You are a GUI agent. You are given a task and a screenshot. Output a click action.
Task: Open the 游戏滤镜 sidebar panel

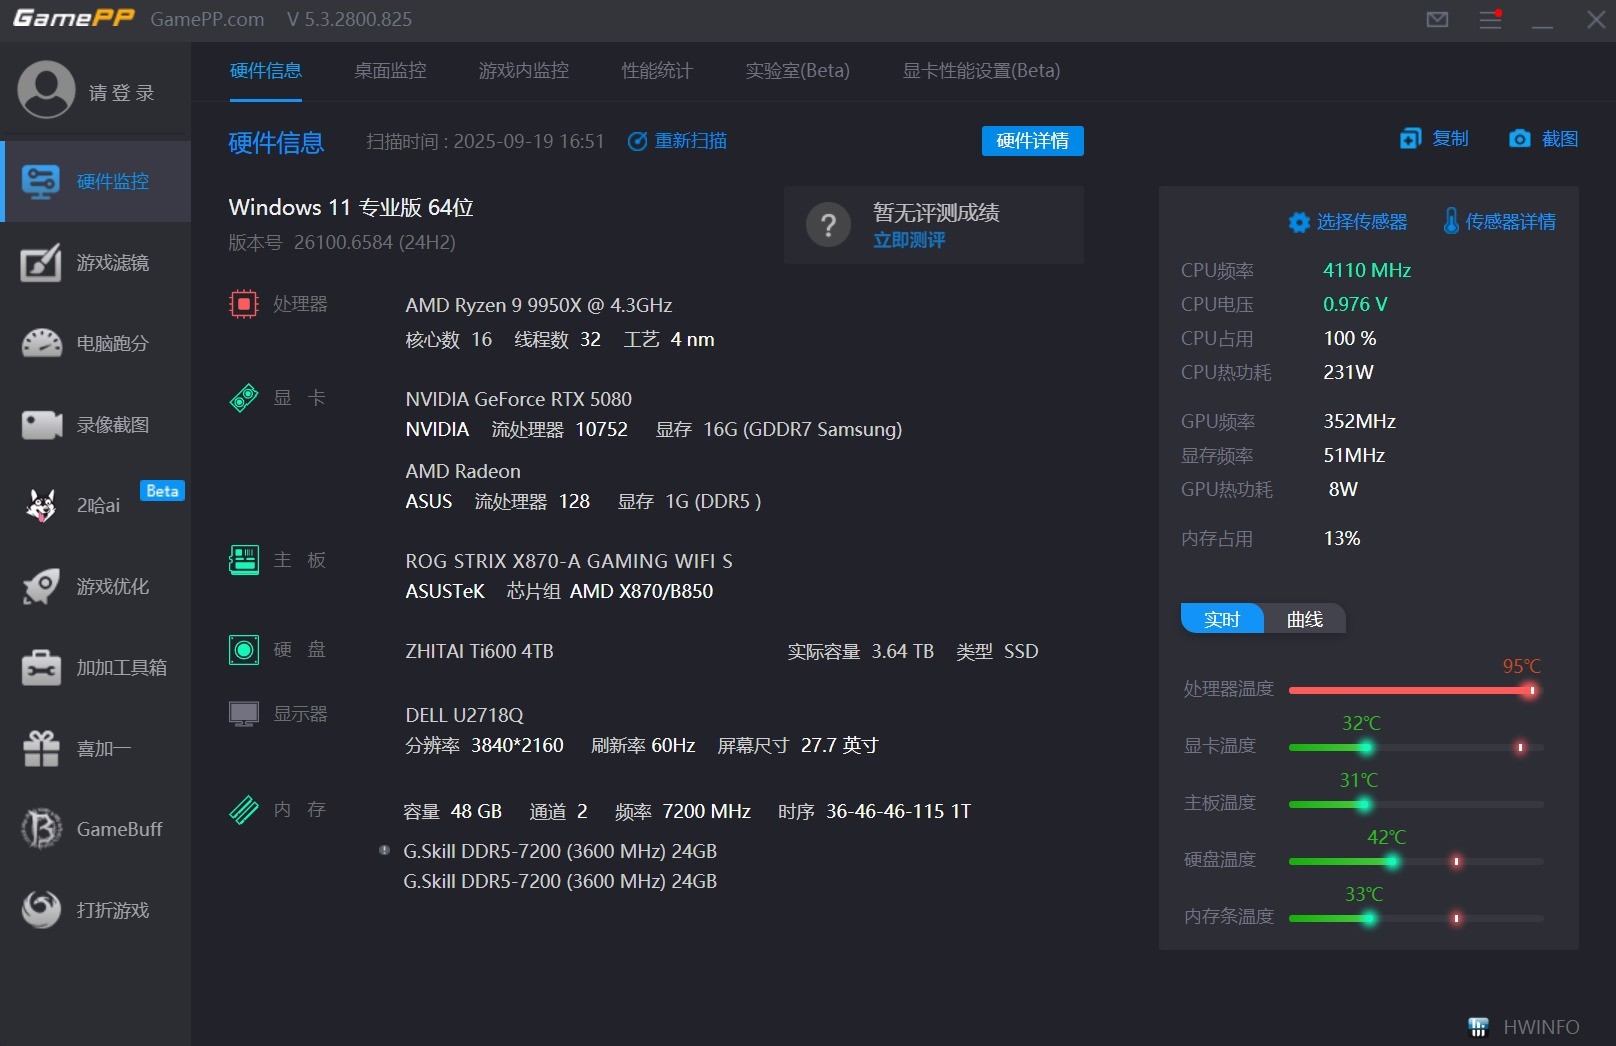pos(95,263)
